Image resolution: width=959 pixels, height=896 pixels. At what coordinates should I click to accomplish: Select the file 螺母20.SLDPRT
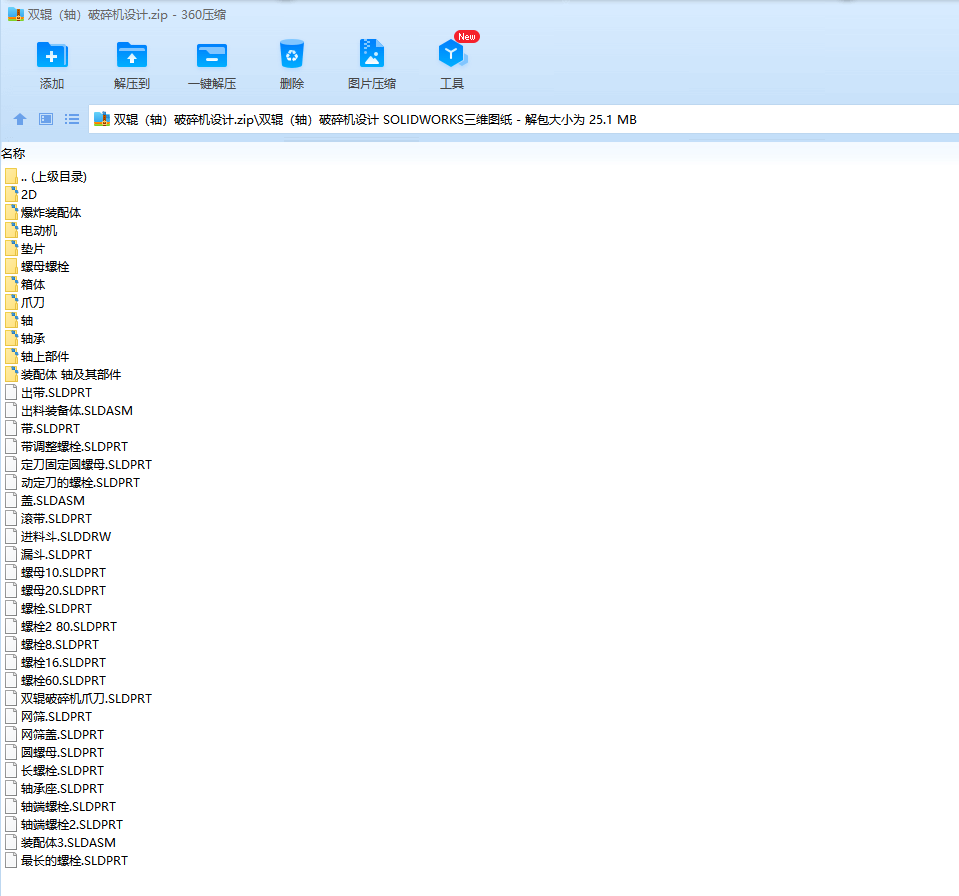55,591
